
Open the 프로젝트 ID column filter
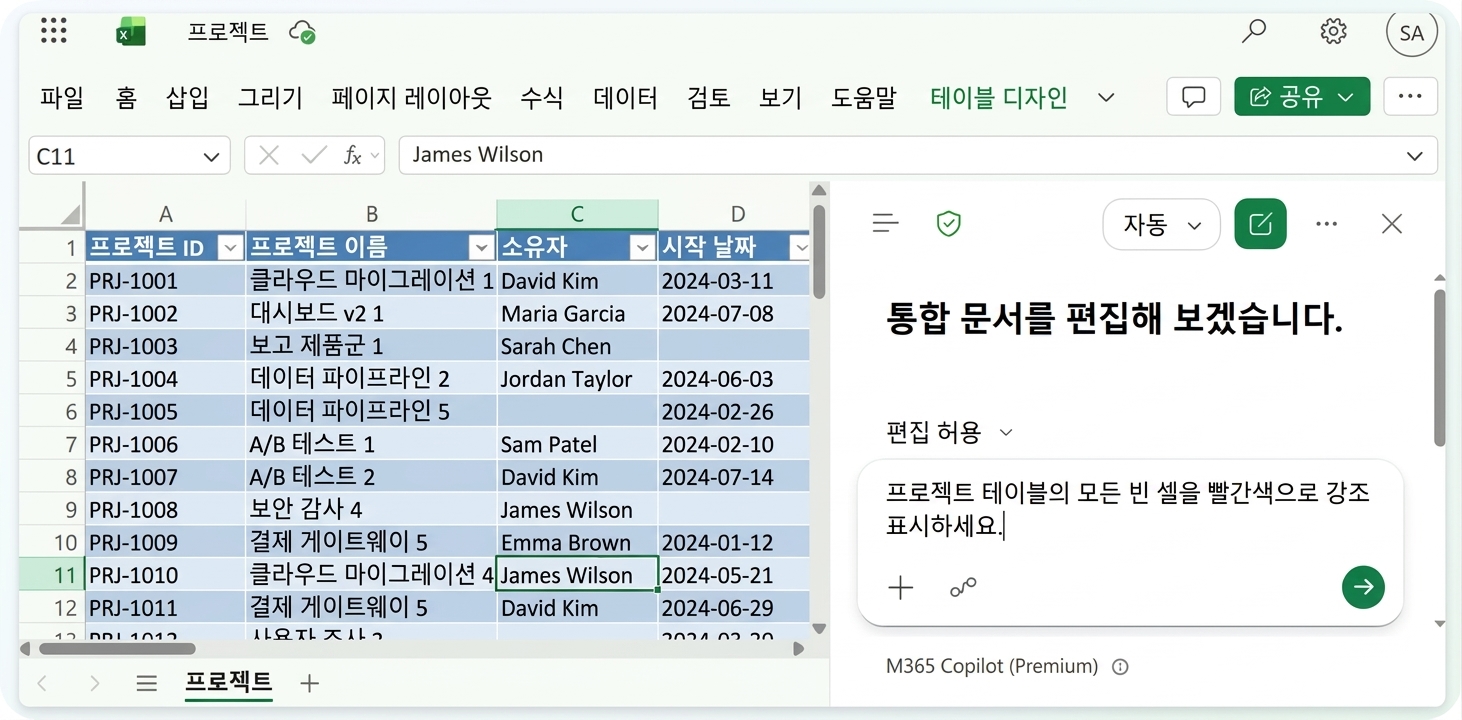[230, 247]
